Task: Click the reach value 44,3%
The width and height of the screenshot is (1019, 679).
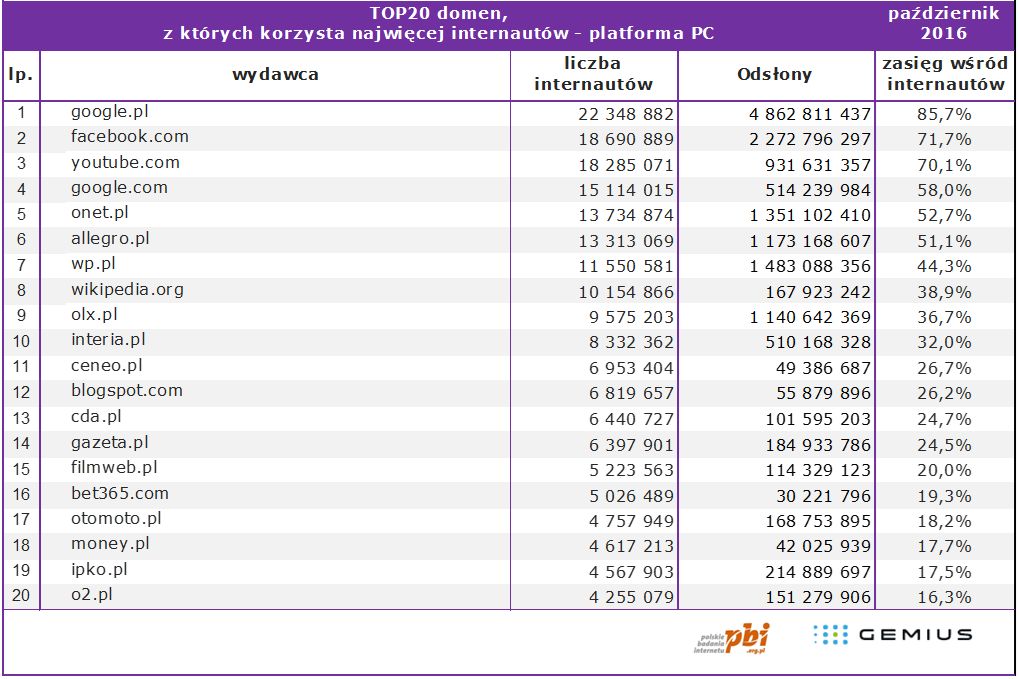Action: point(944,266)
